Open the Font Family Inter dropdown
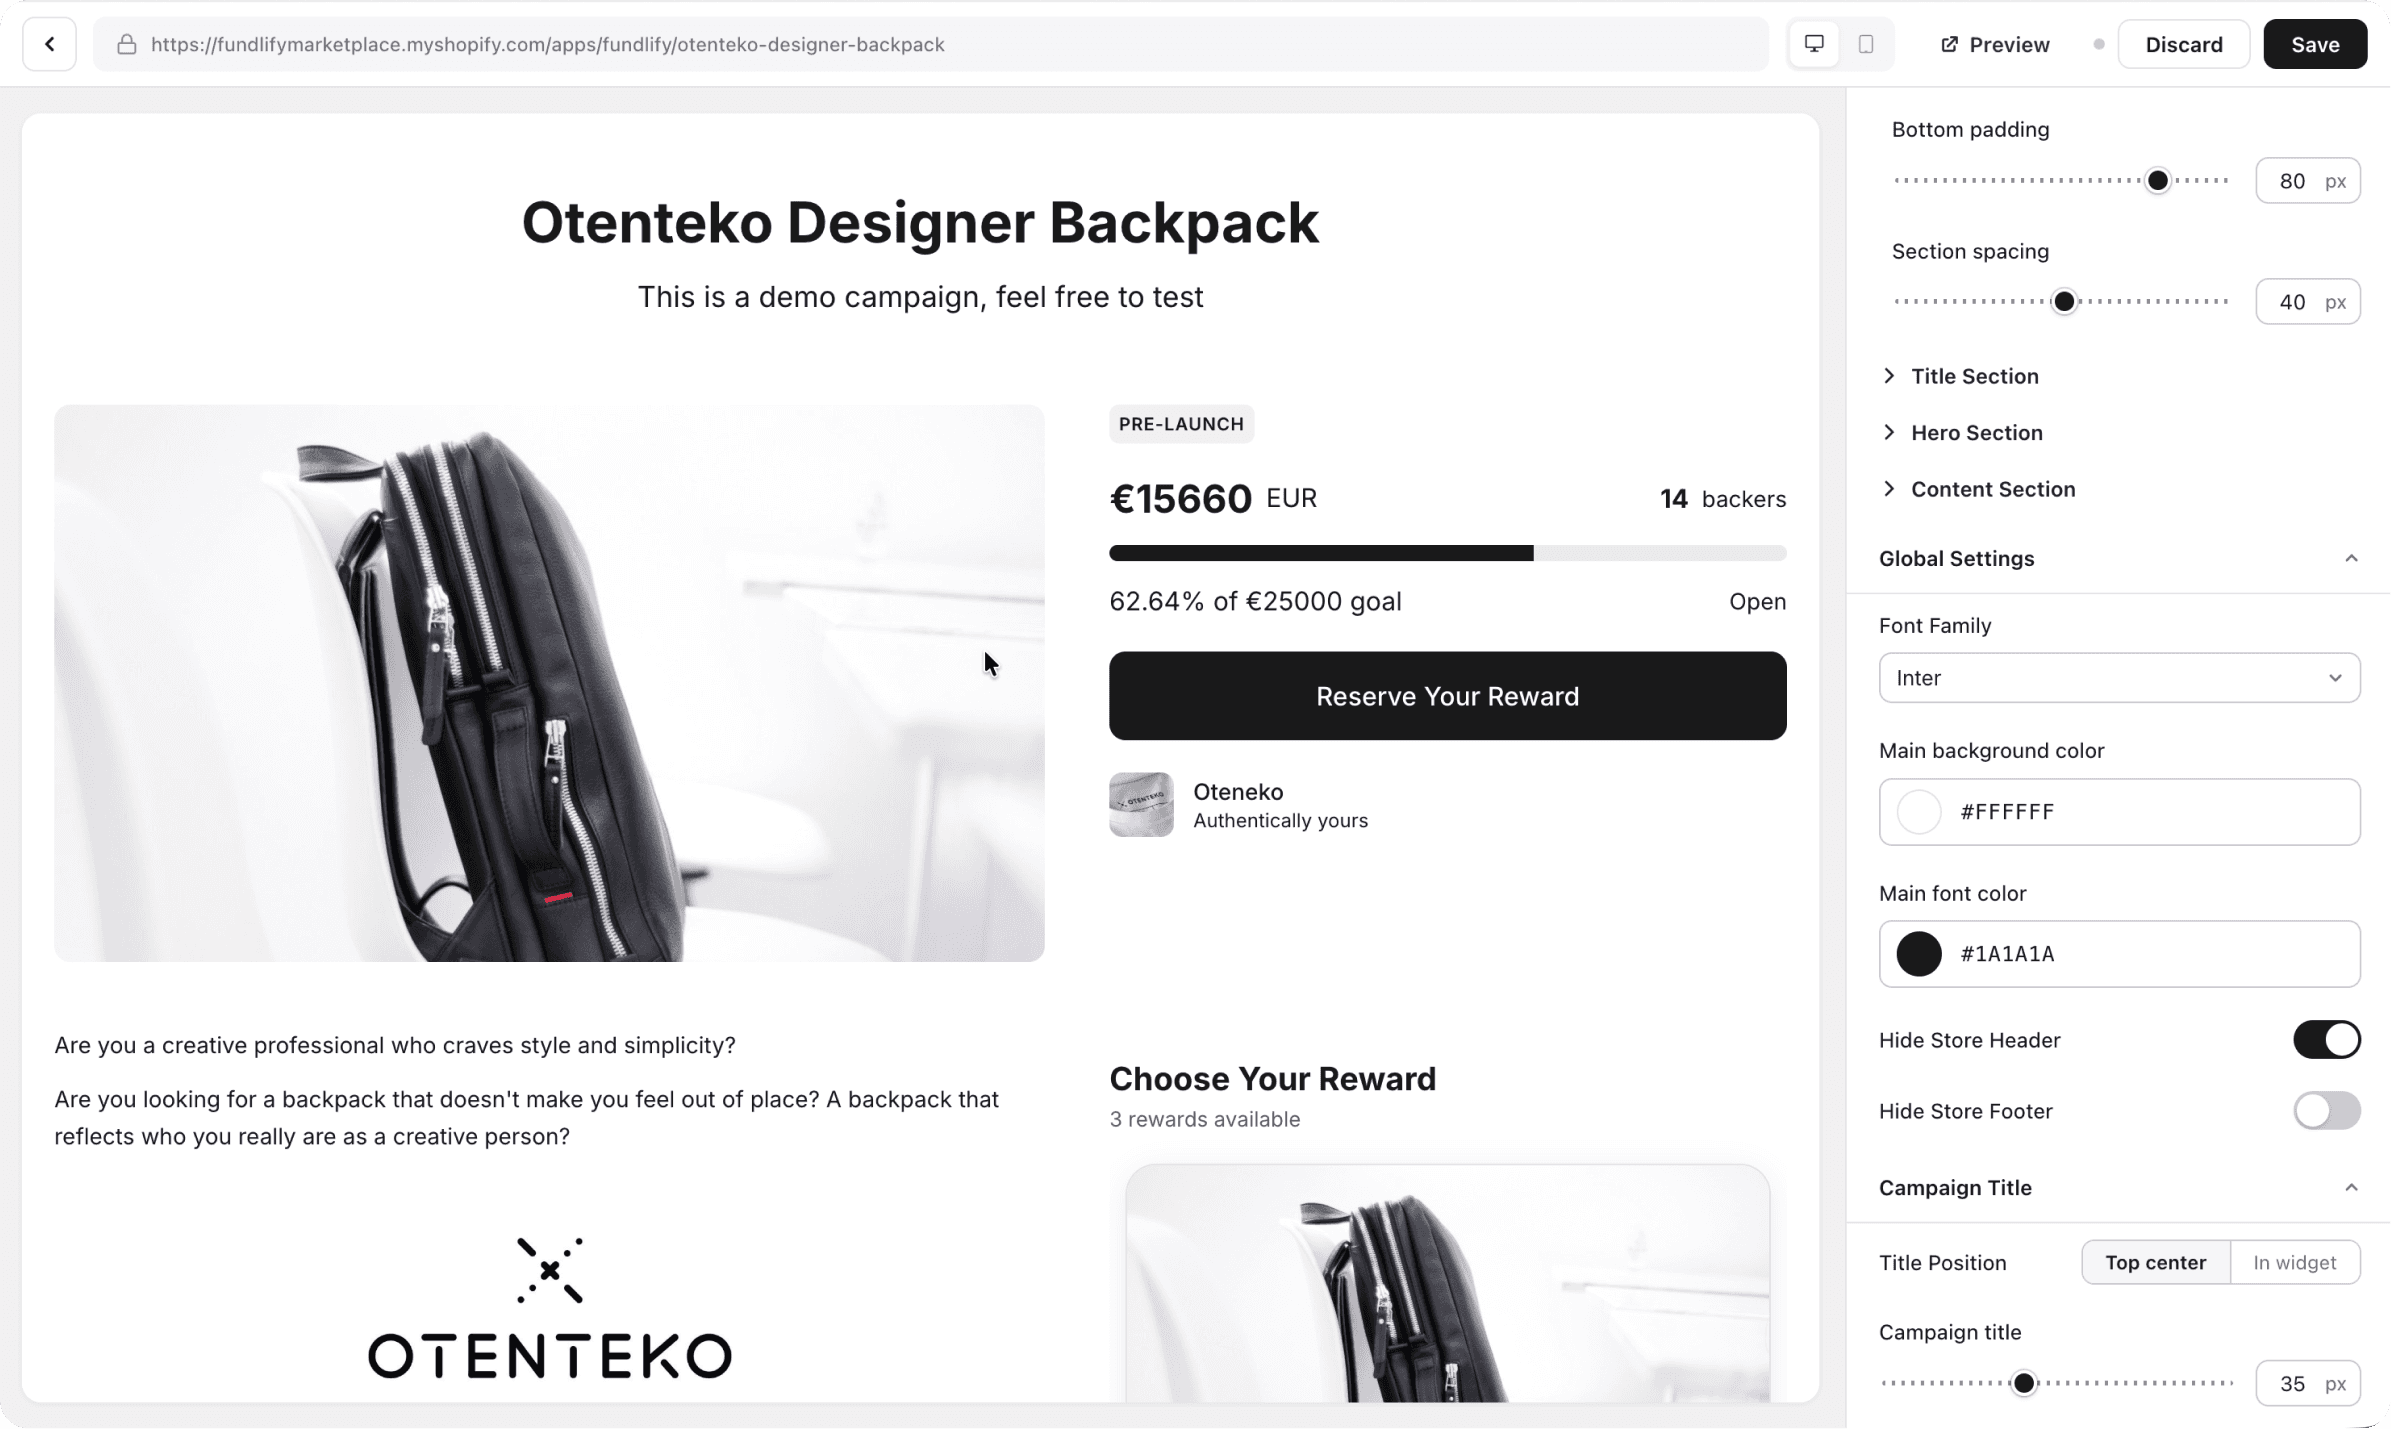 point(2119,678)
